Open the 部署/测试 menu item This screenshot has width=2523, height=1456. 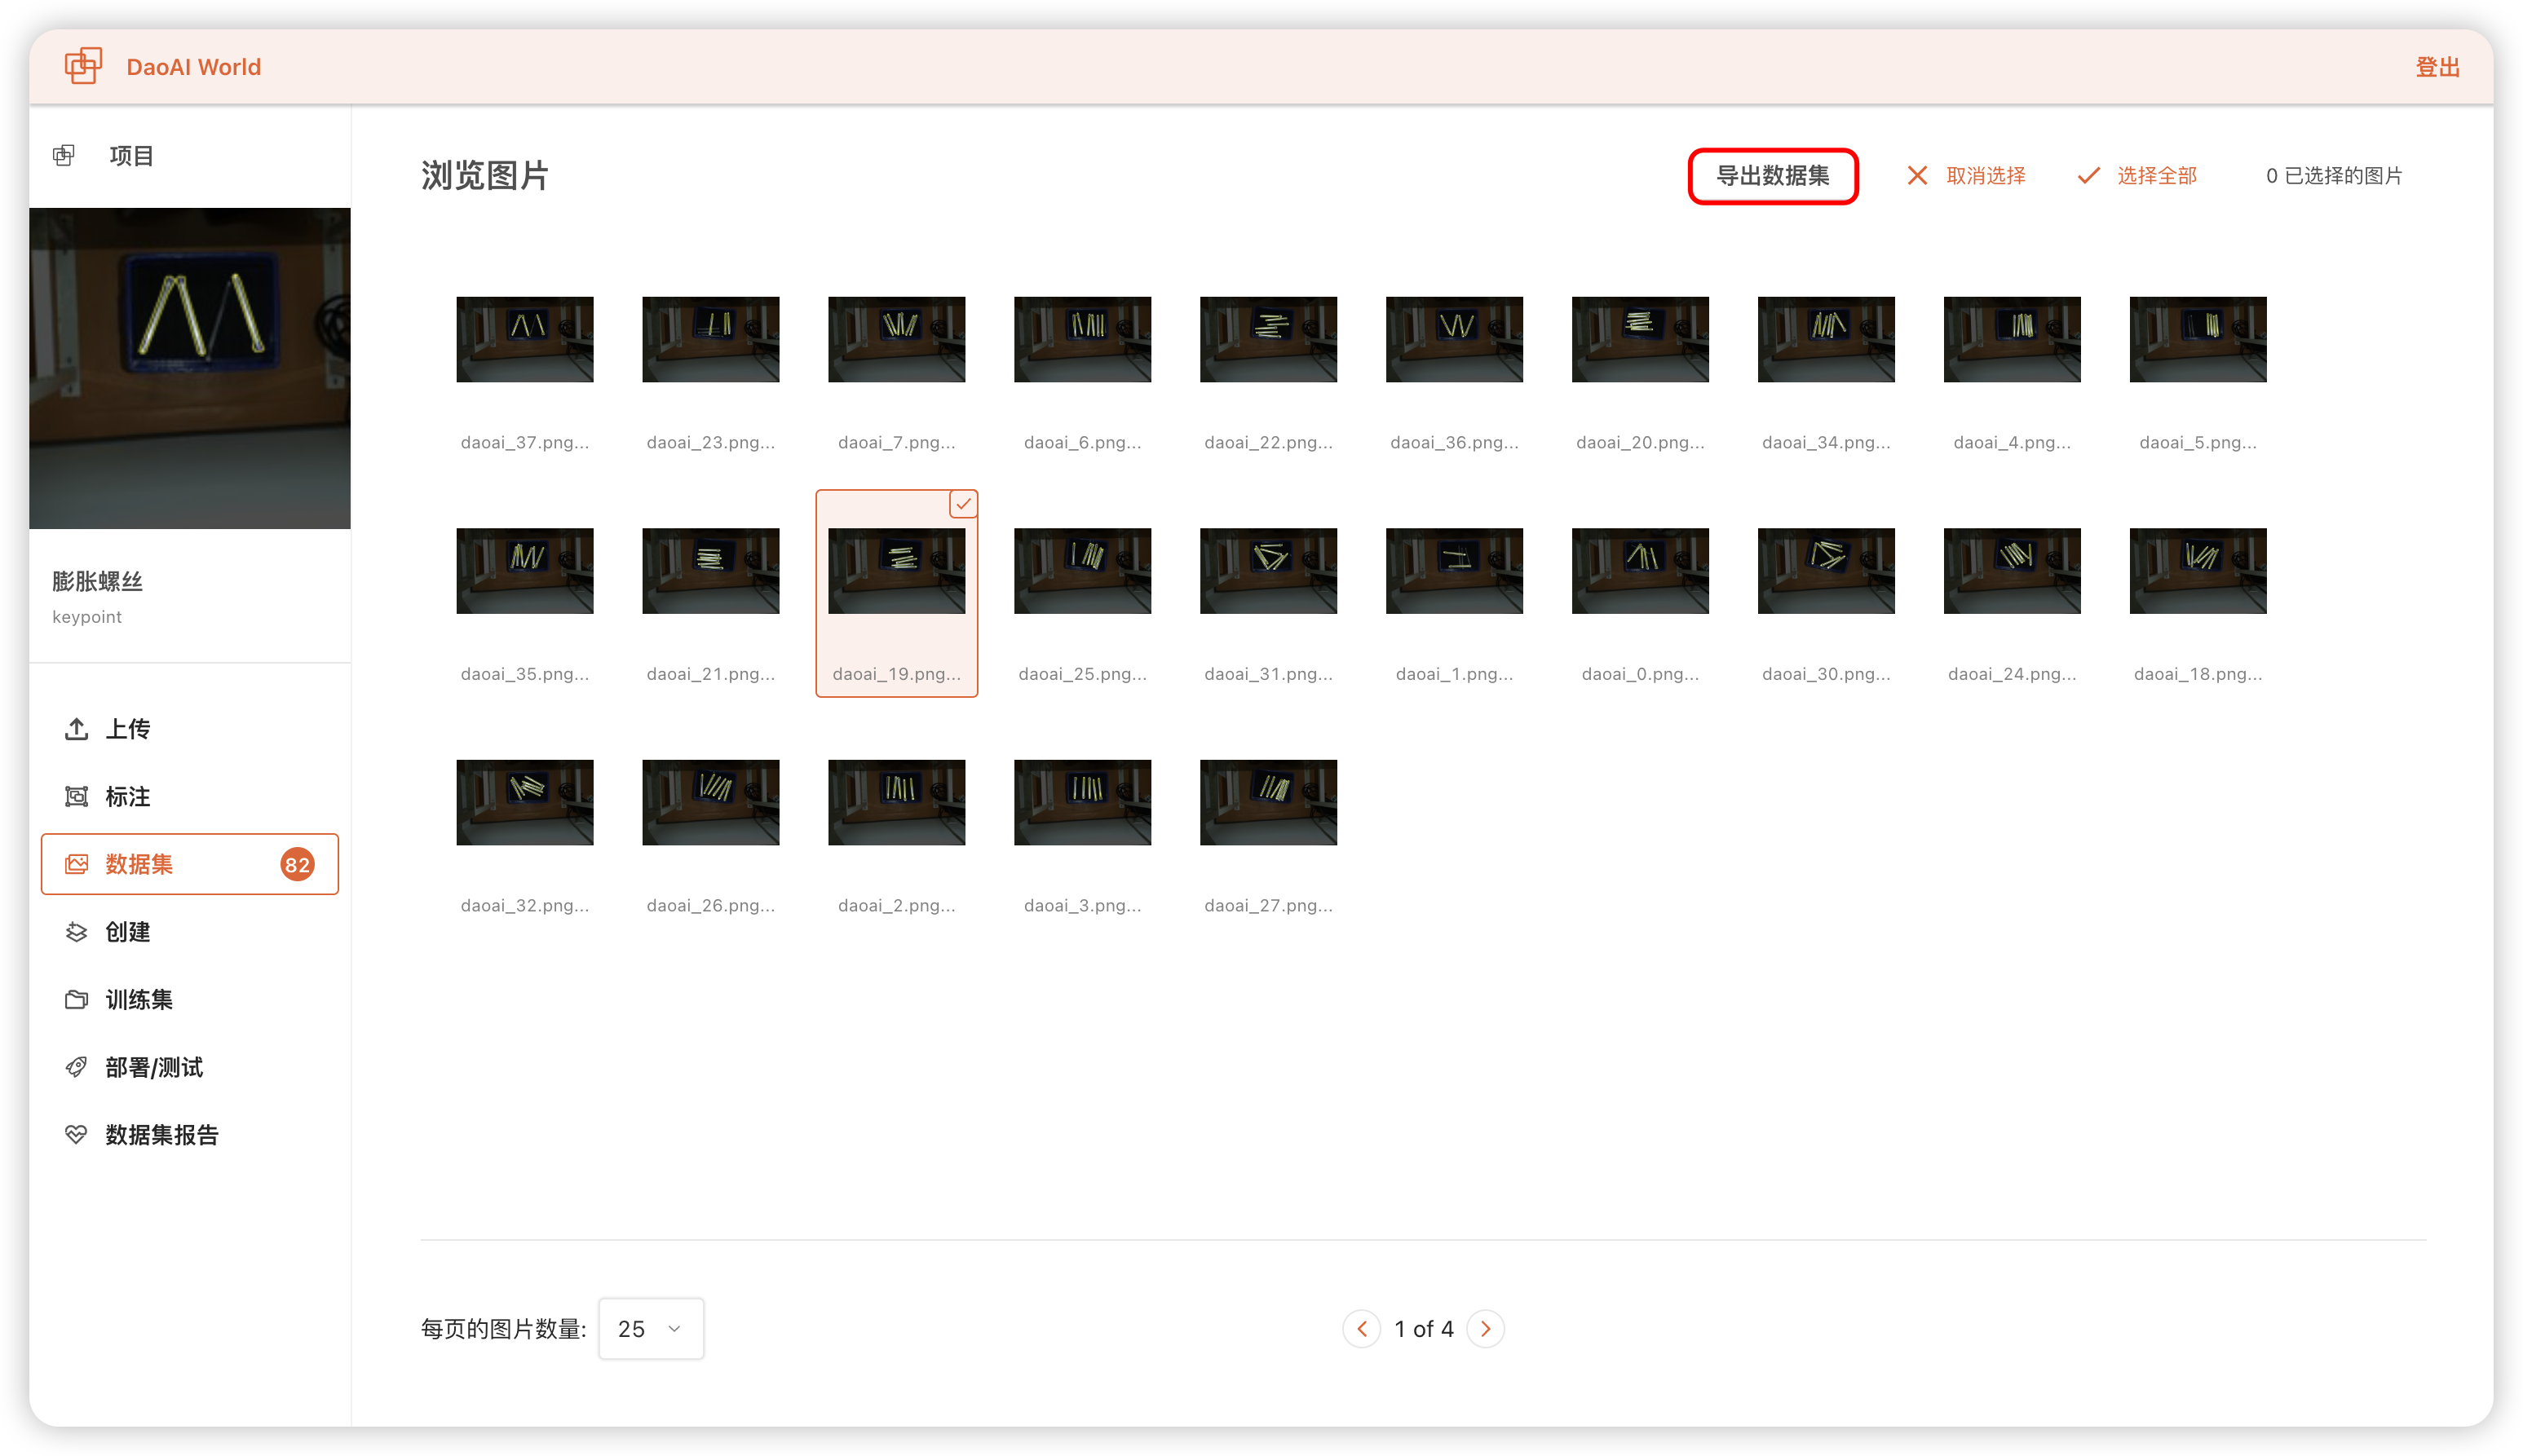[190, 1067]
